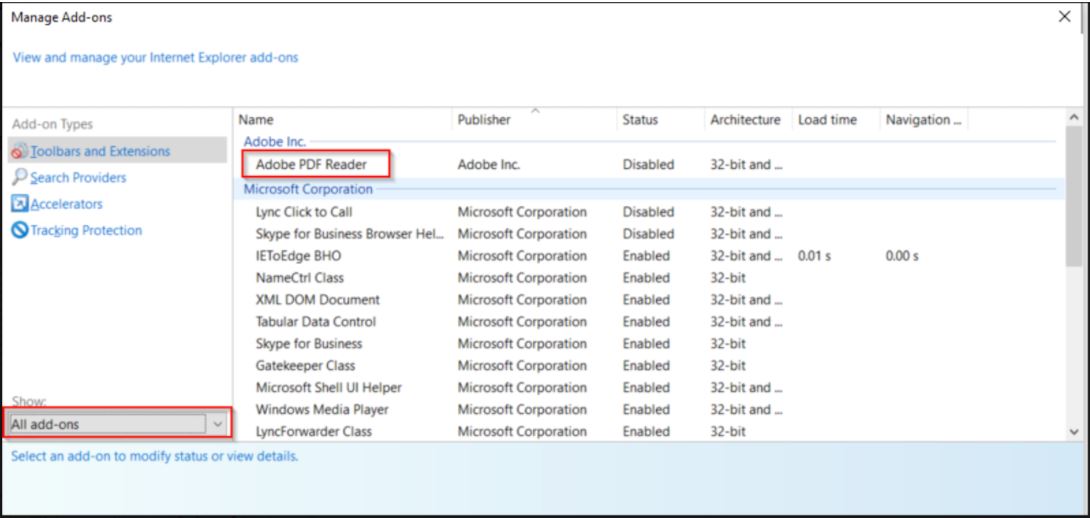Expand the All add-ons combo box arrow
Viewport: 1090px width, 518px height.
[219, 423]
